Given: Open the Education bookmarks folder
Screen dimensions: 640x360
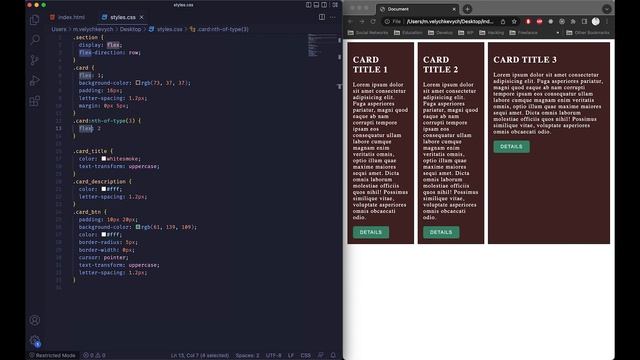Looking at the screenshot, I should click(408, 33).
